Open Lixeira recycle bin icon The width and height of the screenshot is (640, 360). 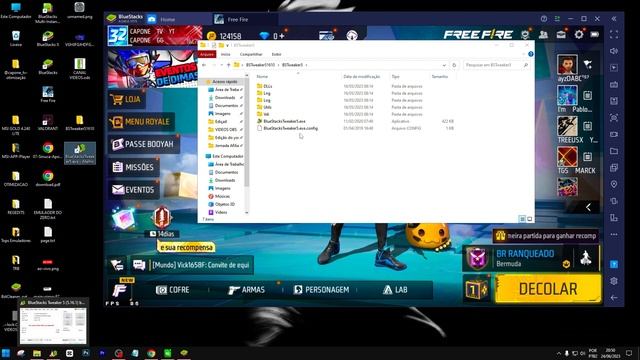pyautogui.click(x=16, y=39)
